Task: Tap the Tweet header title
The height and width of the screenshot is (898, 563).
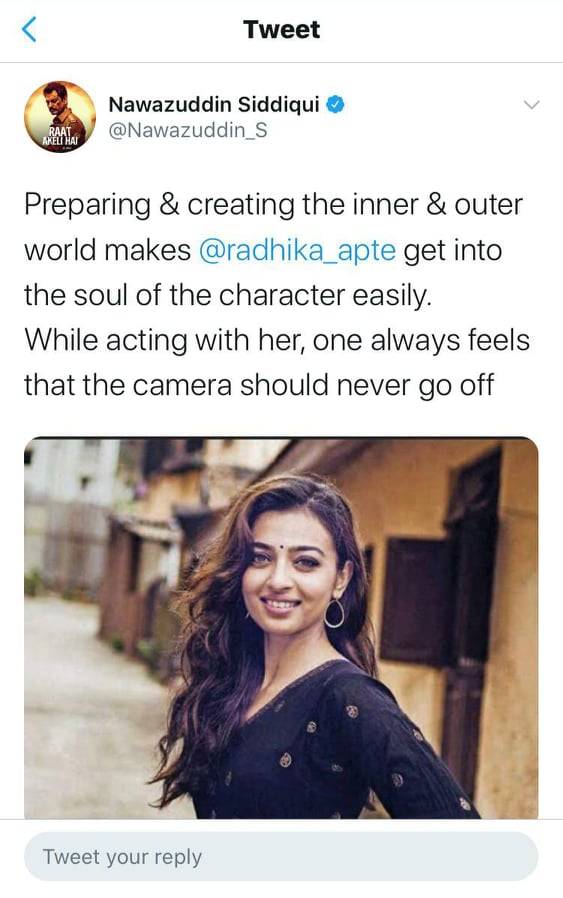Action: [x=281, y=29]
